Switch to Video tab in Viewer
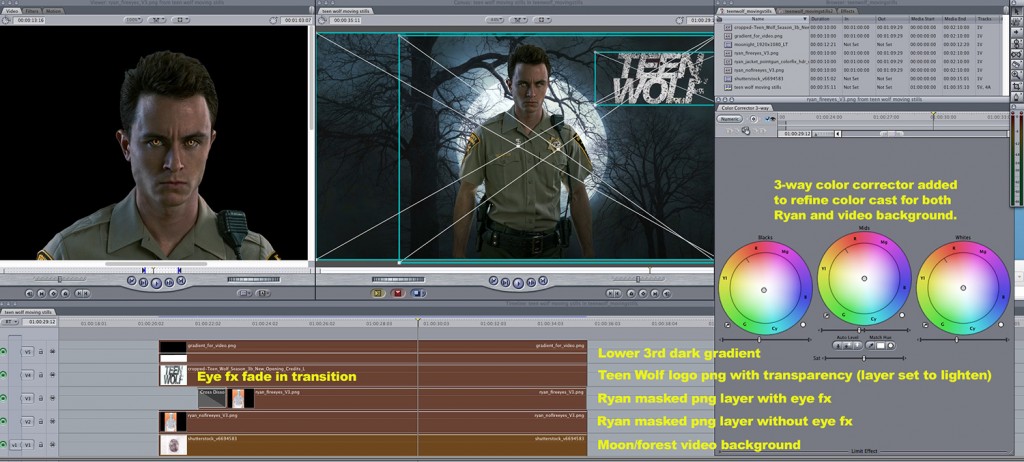The height and width of the screenshot is (462, 1024). click(x=11, y=12)
